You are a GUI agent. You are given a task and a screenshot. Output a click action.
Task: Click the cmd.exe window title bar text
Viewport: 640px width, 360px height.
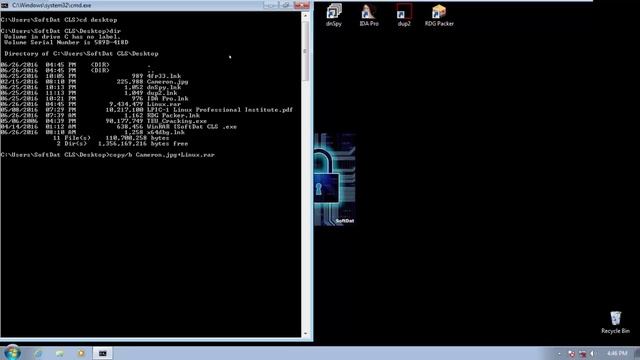click(52, 5)
